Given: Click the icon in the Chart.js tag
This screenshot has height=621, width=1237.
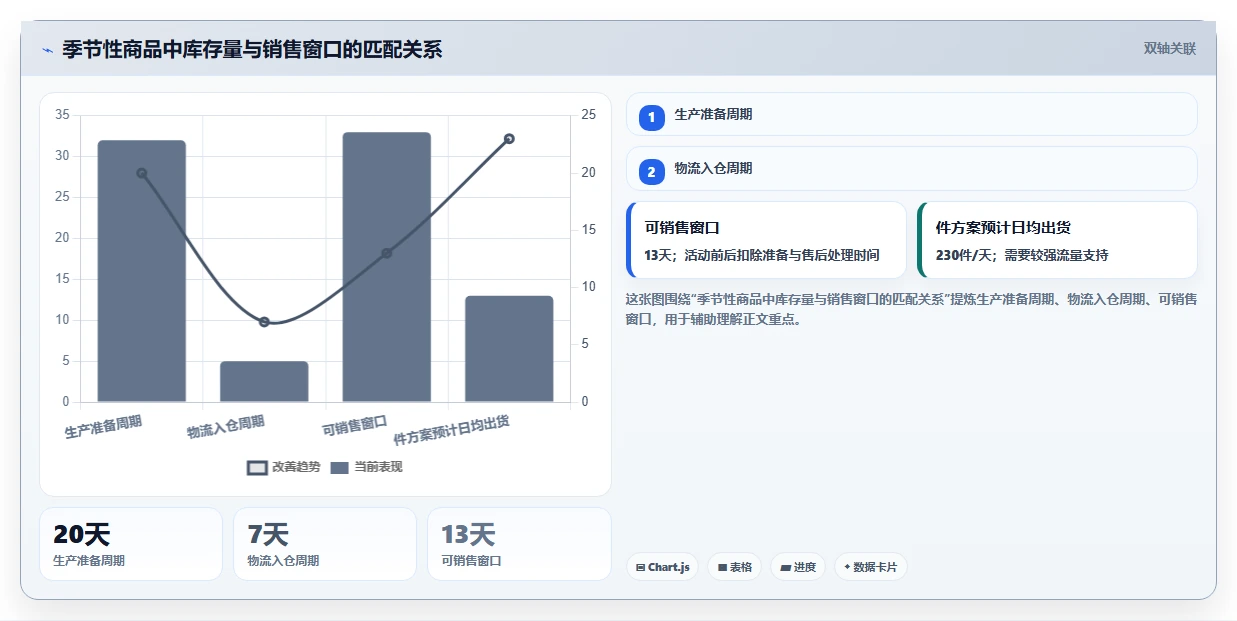Looking at the screenshot, I should pos(640,567).
